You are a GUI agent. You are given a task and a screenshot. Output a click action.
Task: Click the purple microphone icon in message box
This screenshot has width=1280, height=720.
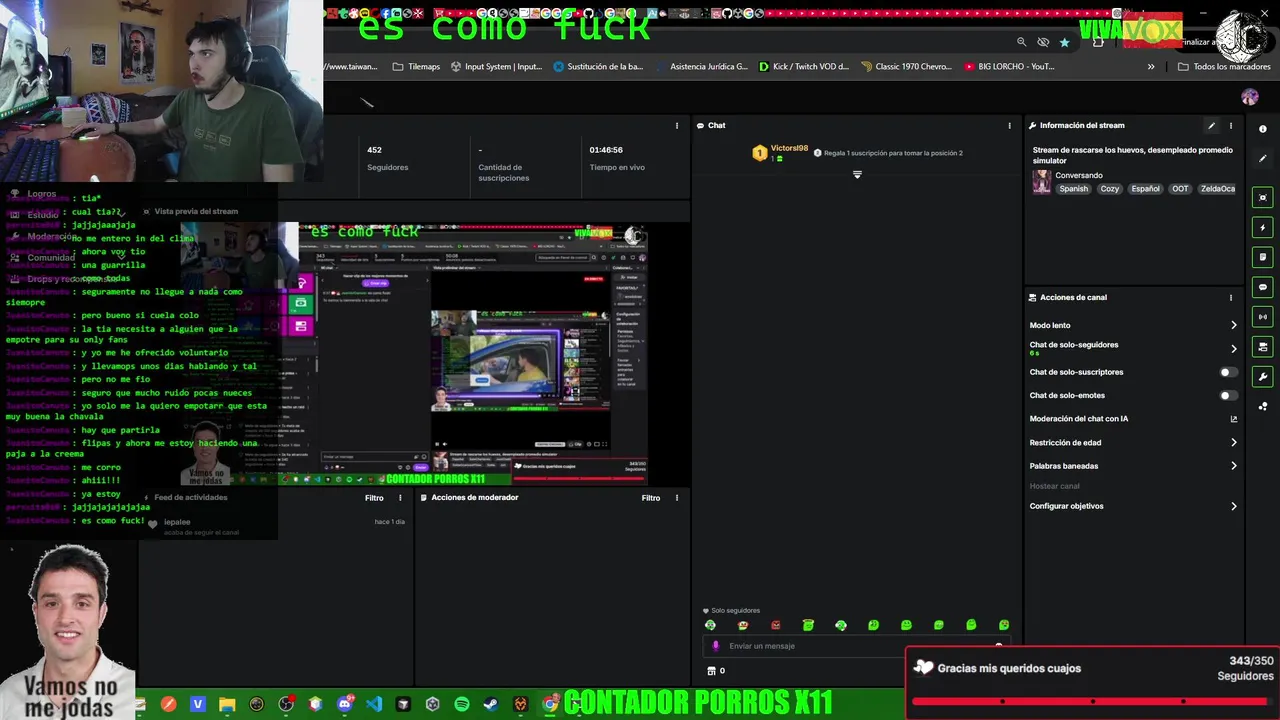click(715, 646)
